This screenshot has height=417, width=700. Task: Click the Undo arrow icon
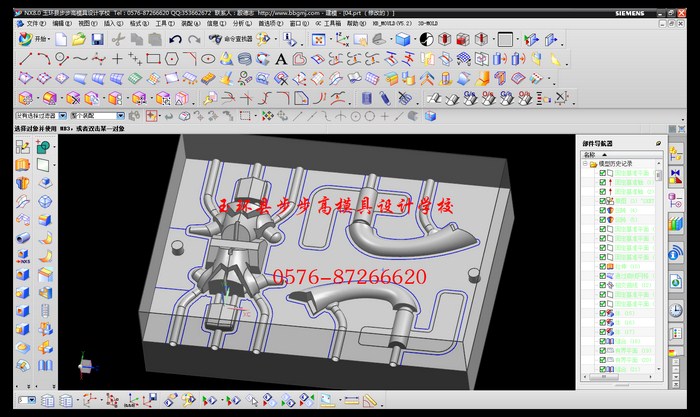[176, 39]
